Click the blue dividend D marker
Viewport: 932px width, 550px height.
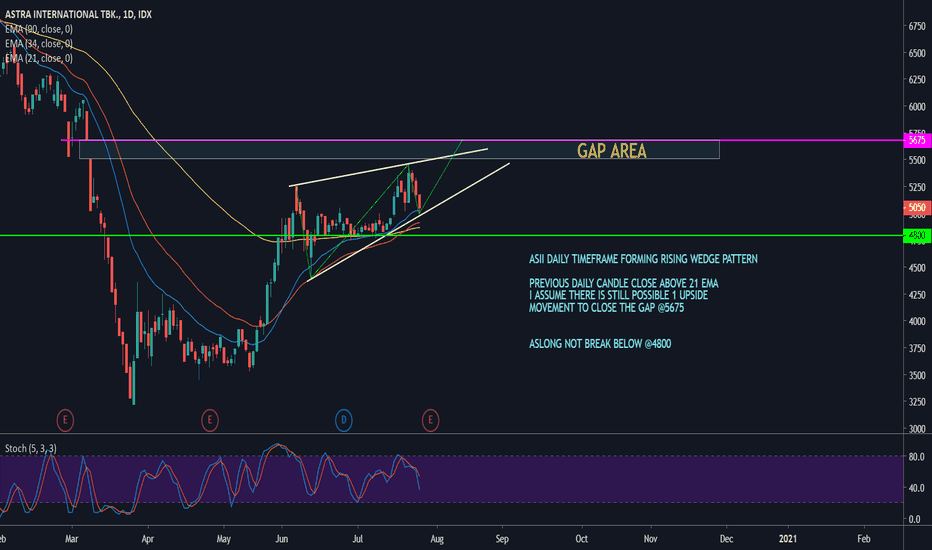(x=344, y=420)
